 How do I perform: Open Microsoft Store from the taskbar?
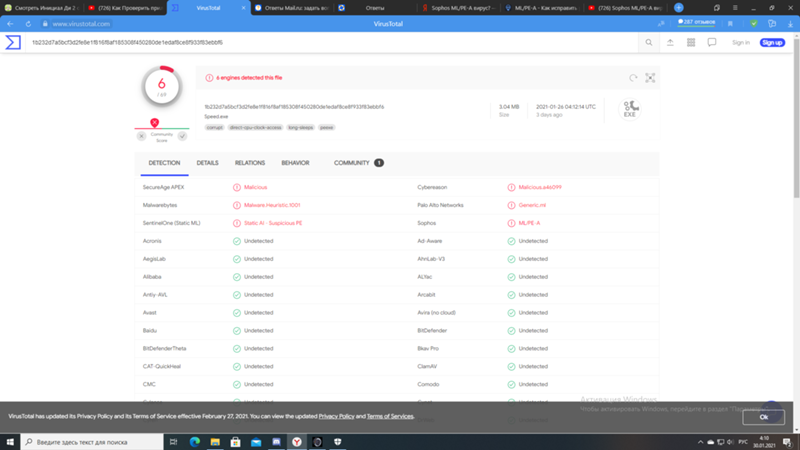coord(235,442)
